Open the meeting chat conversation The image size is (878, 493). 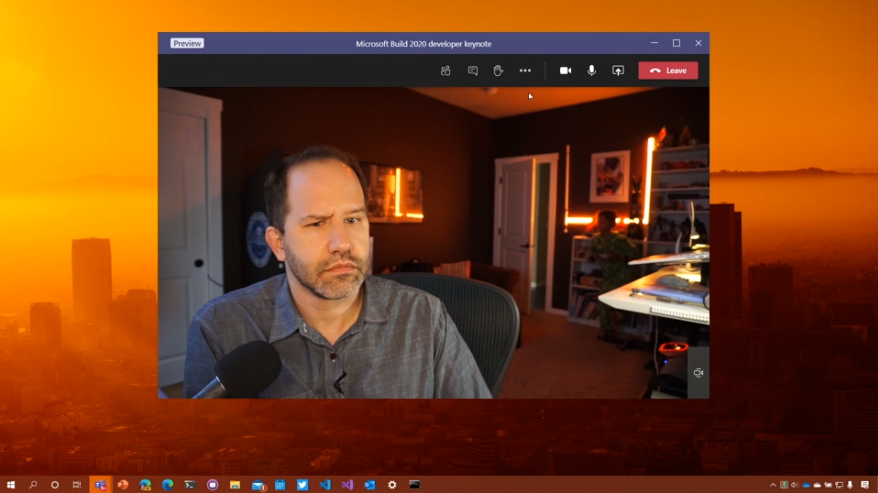pyautogui.click(x=472, y=71)
